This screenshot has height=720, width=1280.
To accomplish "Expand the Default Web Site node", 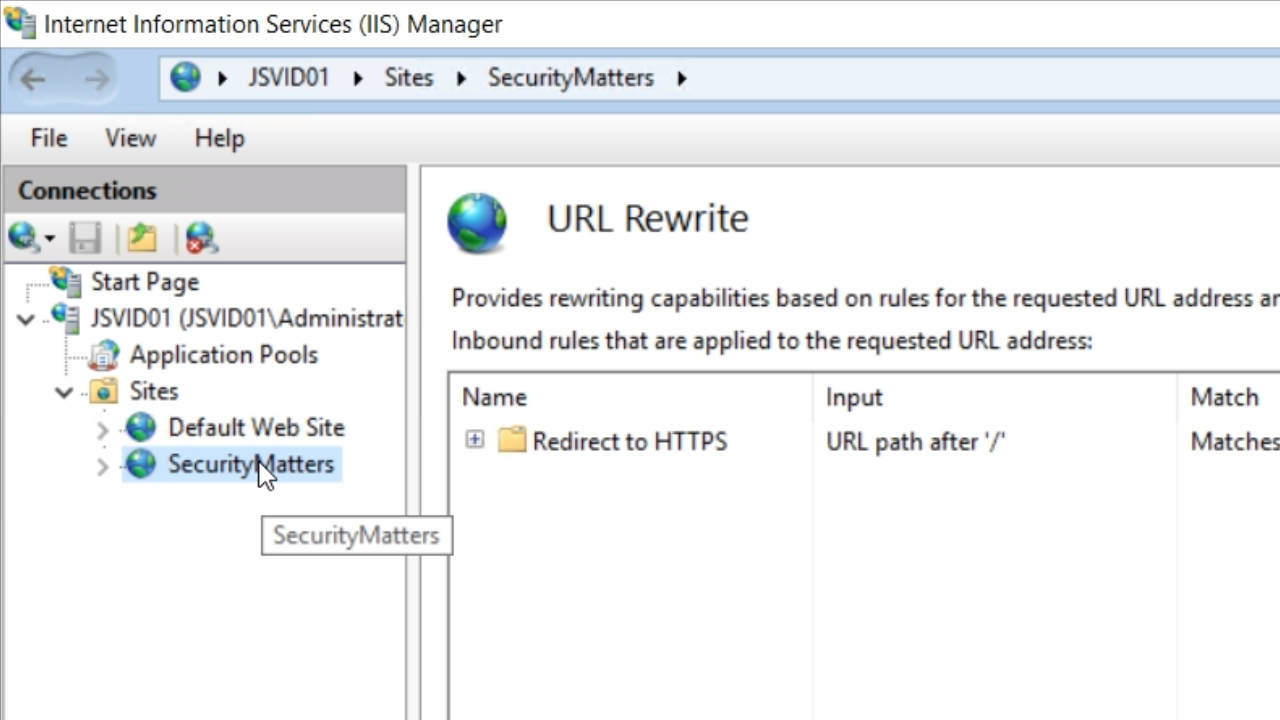I will [x=102, y=430].
